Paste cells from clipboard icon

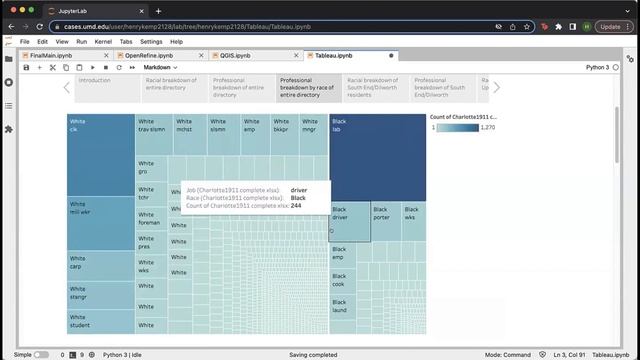79,67
